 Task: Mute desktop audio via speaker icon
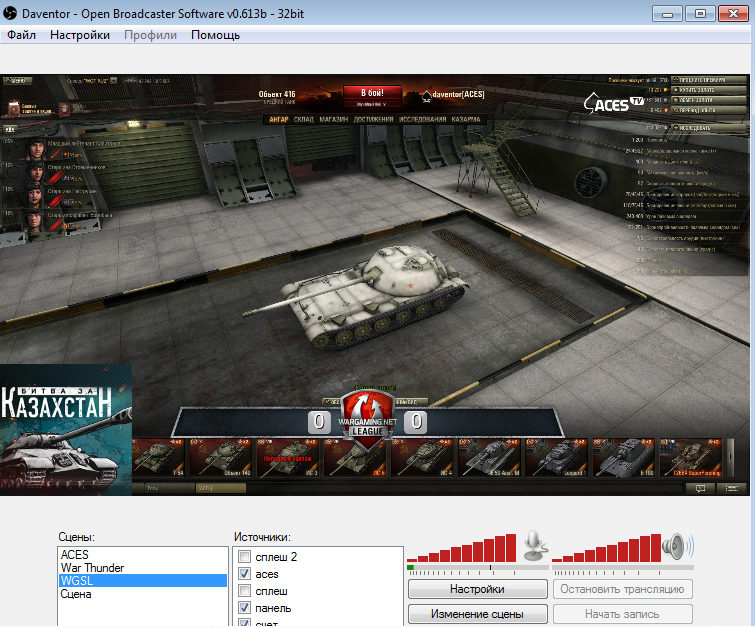tap(677, 547)
